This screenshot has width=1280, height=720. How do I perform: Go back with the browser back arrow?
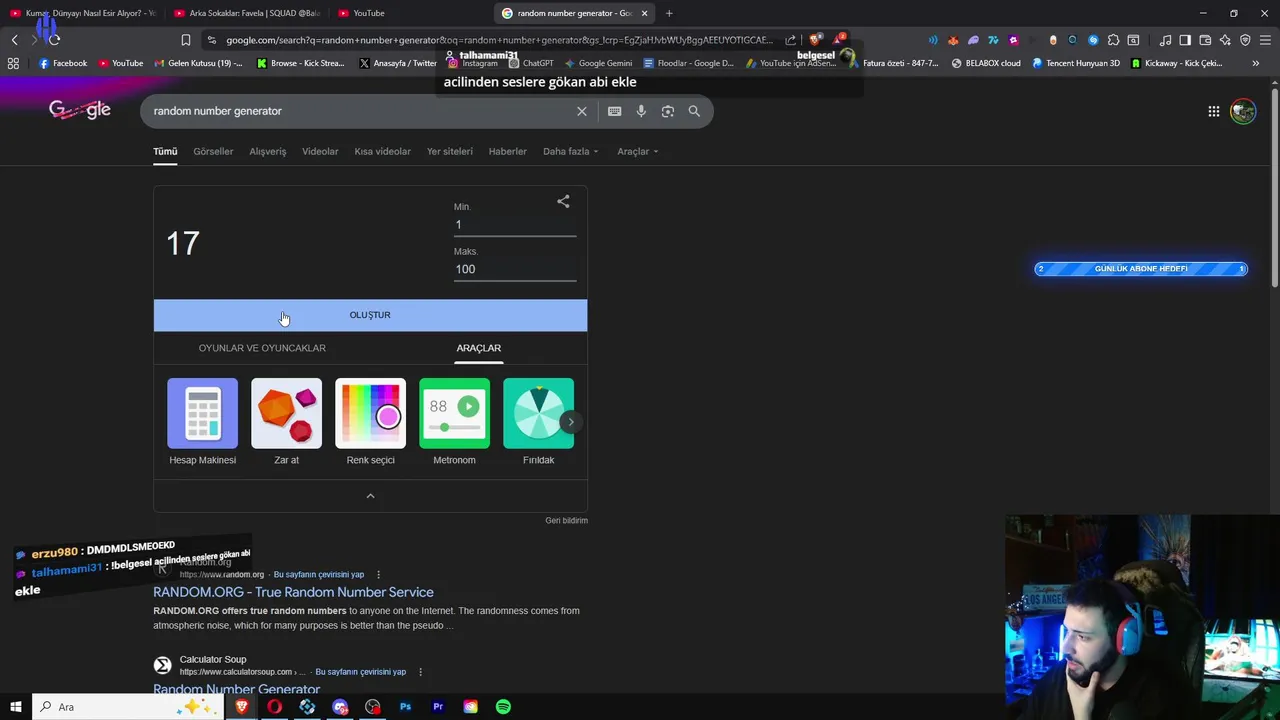click(14, 40)
